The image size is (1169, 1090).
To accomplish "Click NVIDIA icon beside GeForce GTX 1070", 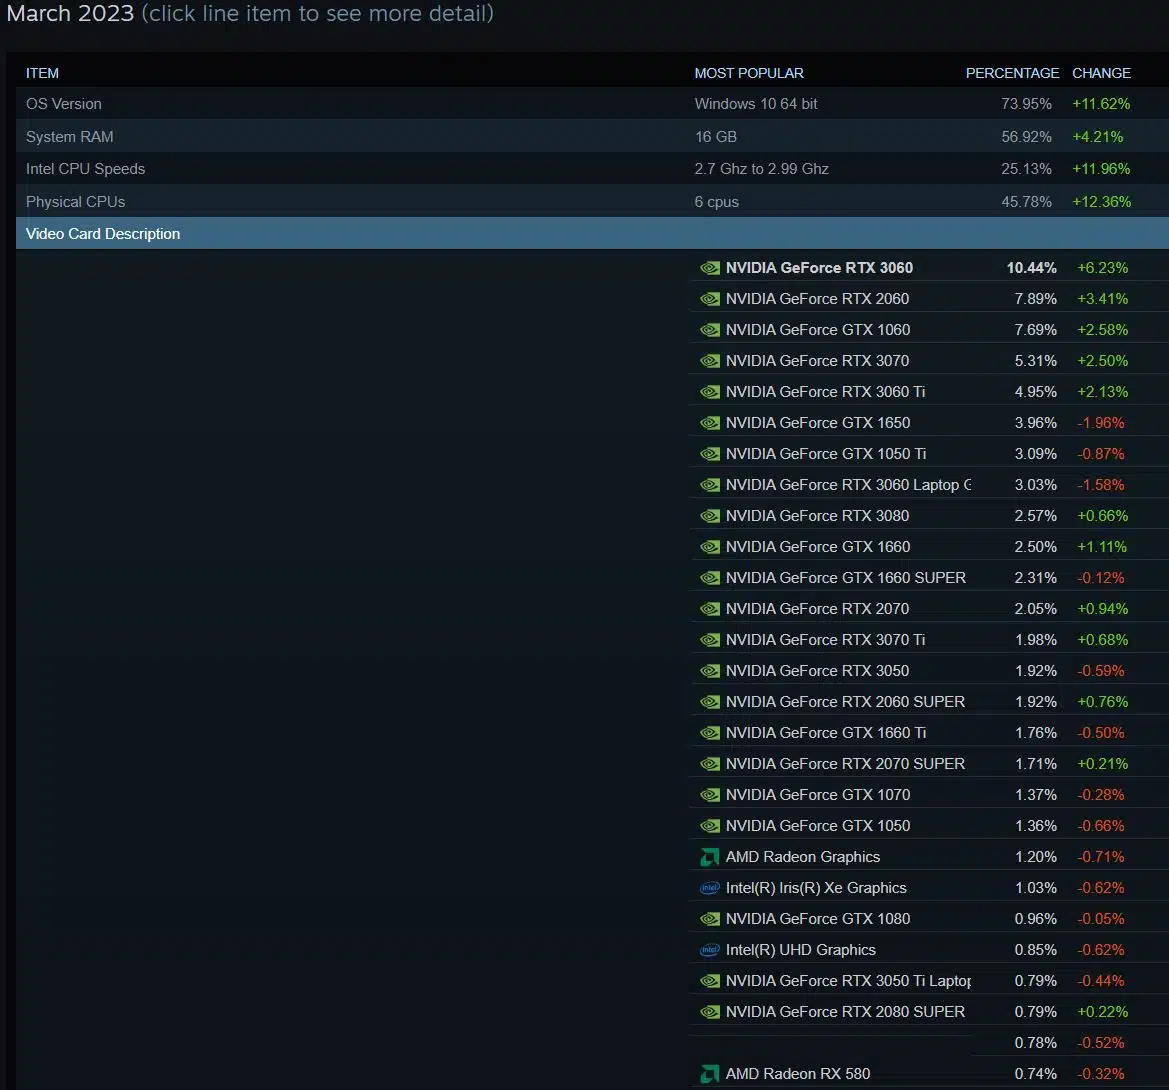I will pos(710,795).
